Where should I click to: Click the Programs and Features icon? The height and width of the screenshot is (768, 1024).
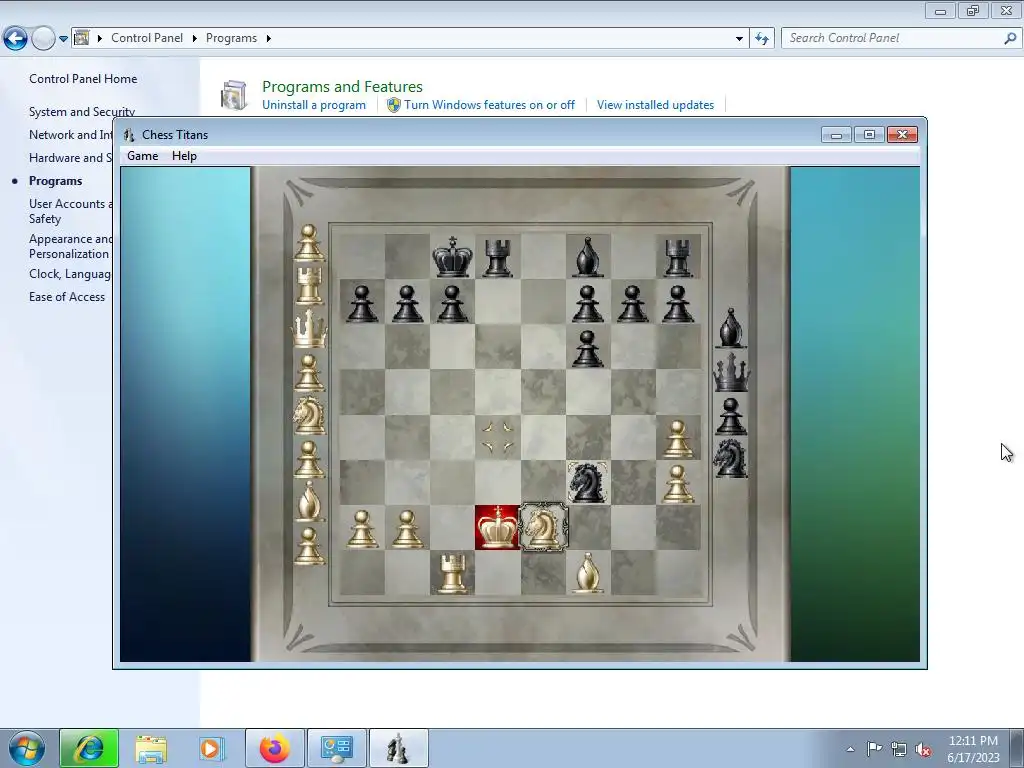pyautogui.click(x=234, y=95)
